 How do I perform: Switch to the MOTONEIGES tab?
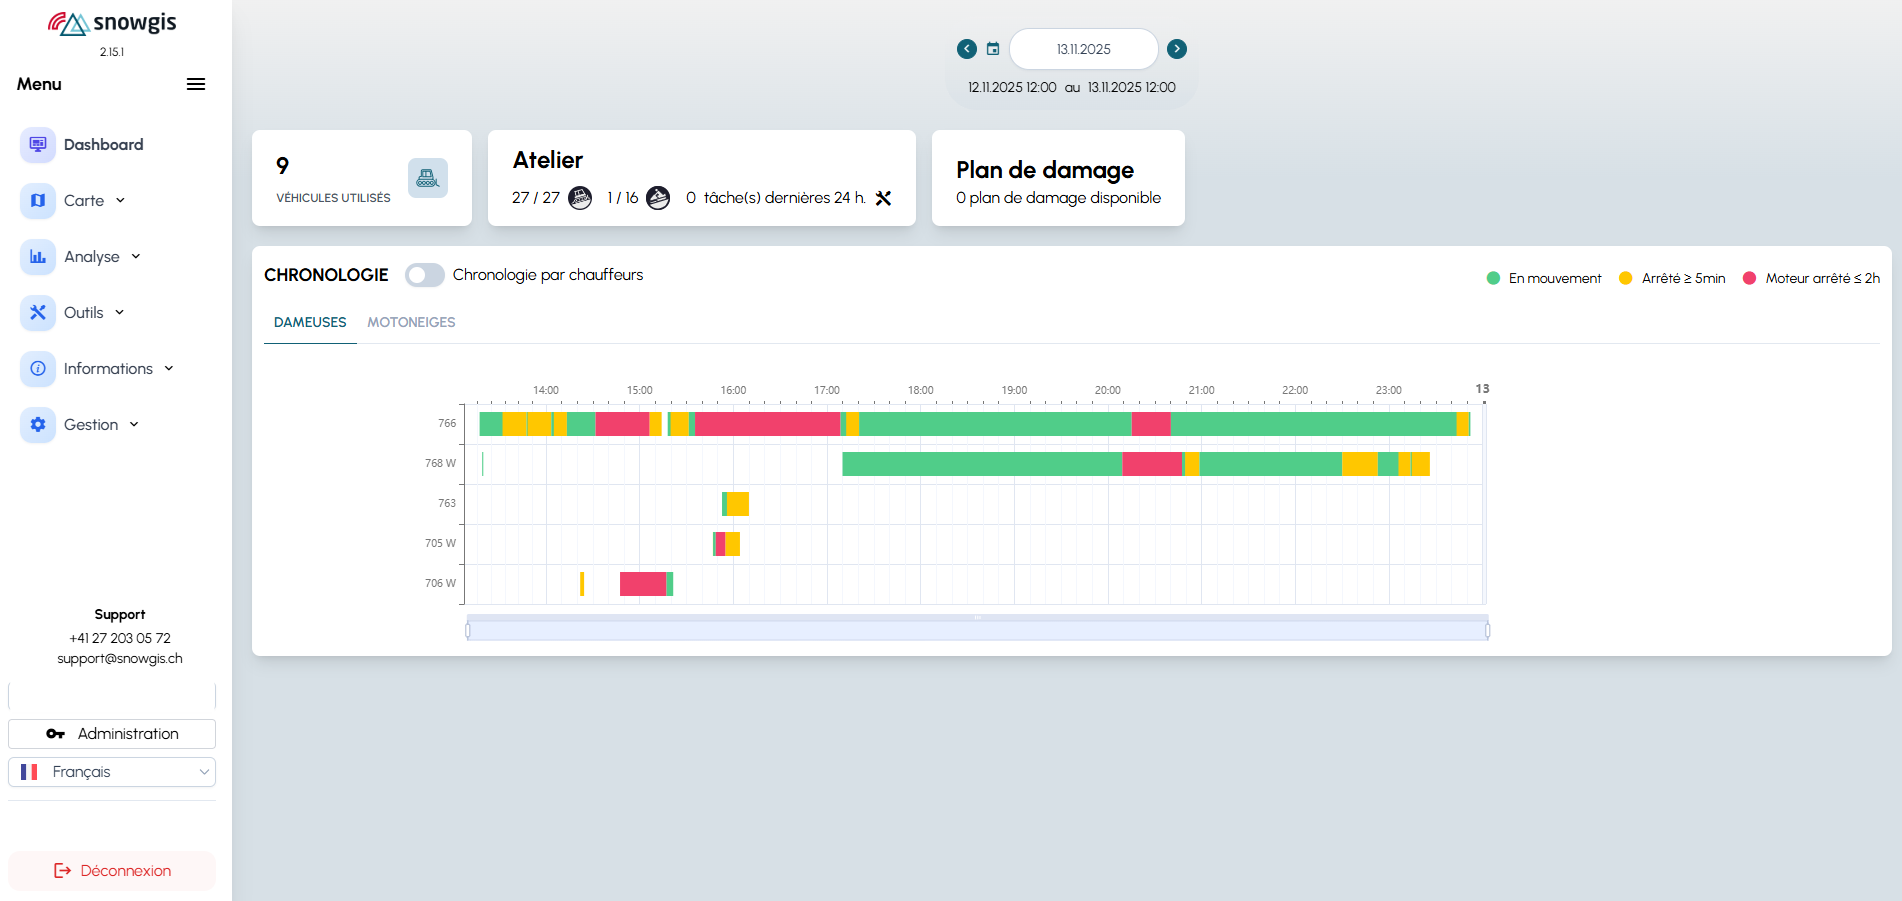click(411, 322)
